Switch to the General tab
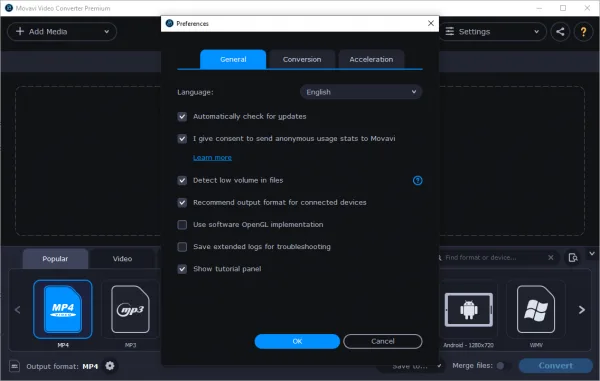 233,59
